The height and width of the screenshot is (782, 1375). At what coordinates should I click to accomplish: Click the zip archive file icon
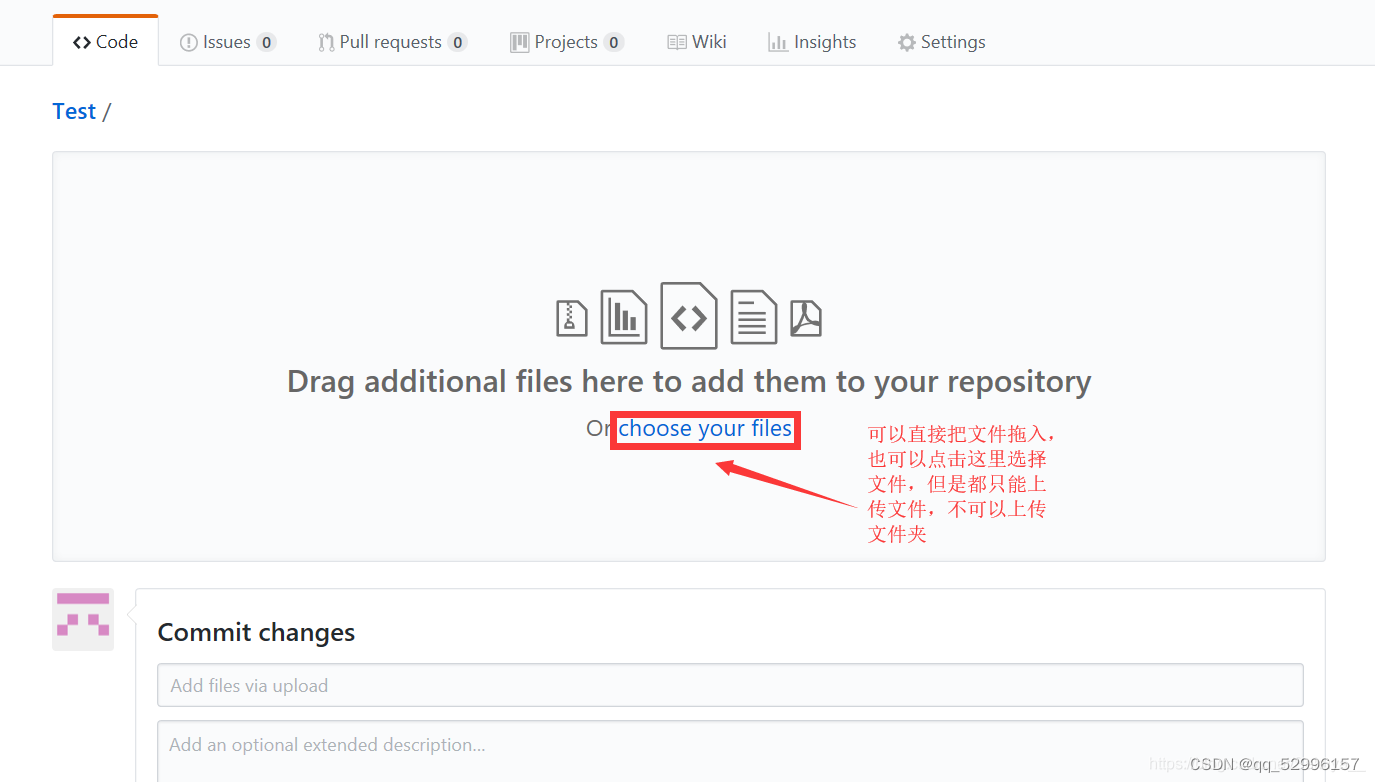point(572,318)
